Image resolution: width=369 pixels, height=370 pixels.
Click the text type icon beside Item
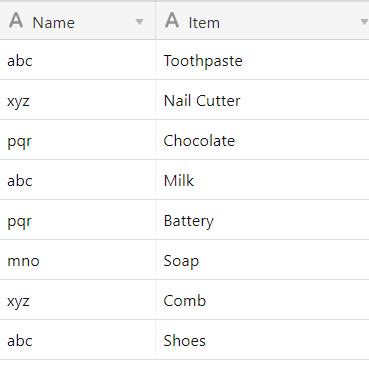(172, 20)
